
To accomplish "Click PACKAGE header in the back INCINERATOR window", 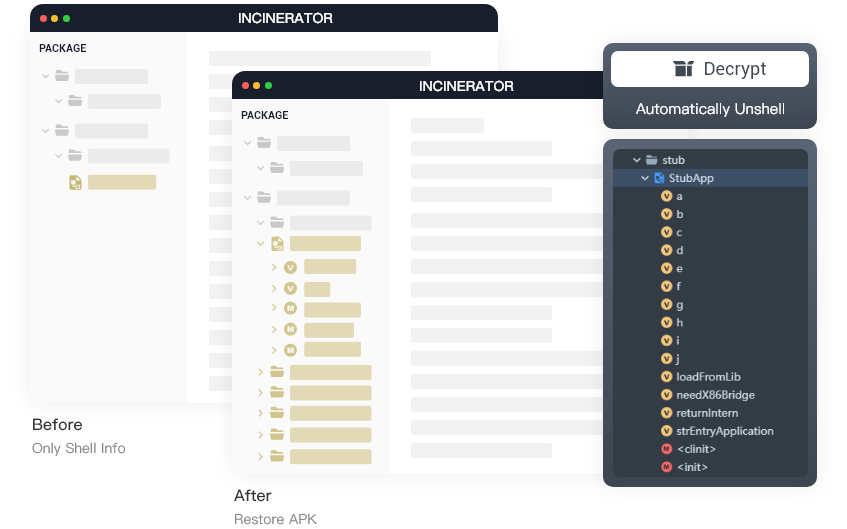I will pos(63,48).
